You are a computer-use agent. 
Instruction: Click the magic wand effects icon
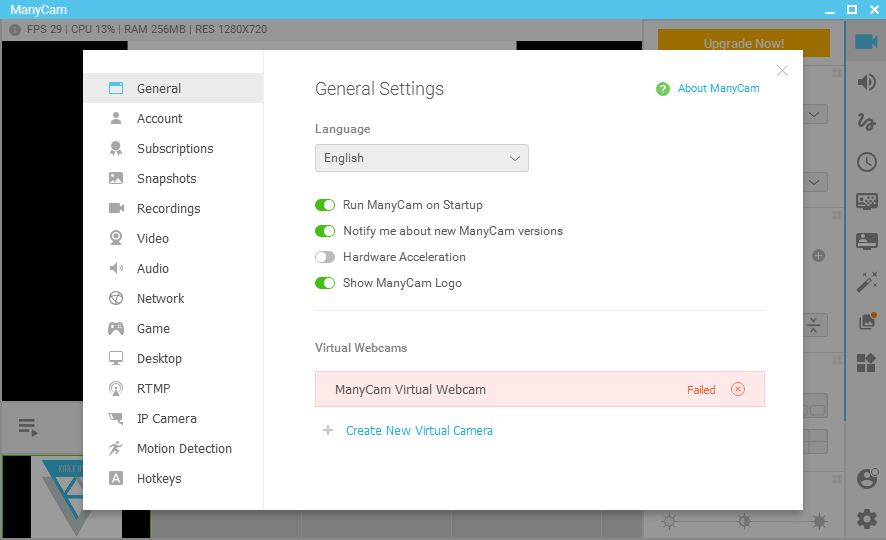(x=866, y=282)
